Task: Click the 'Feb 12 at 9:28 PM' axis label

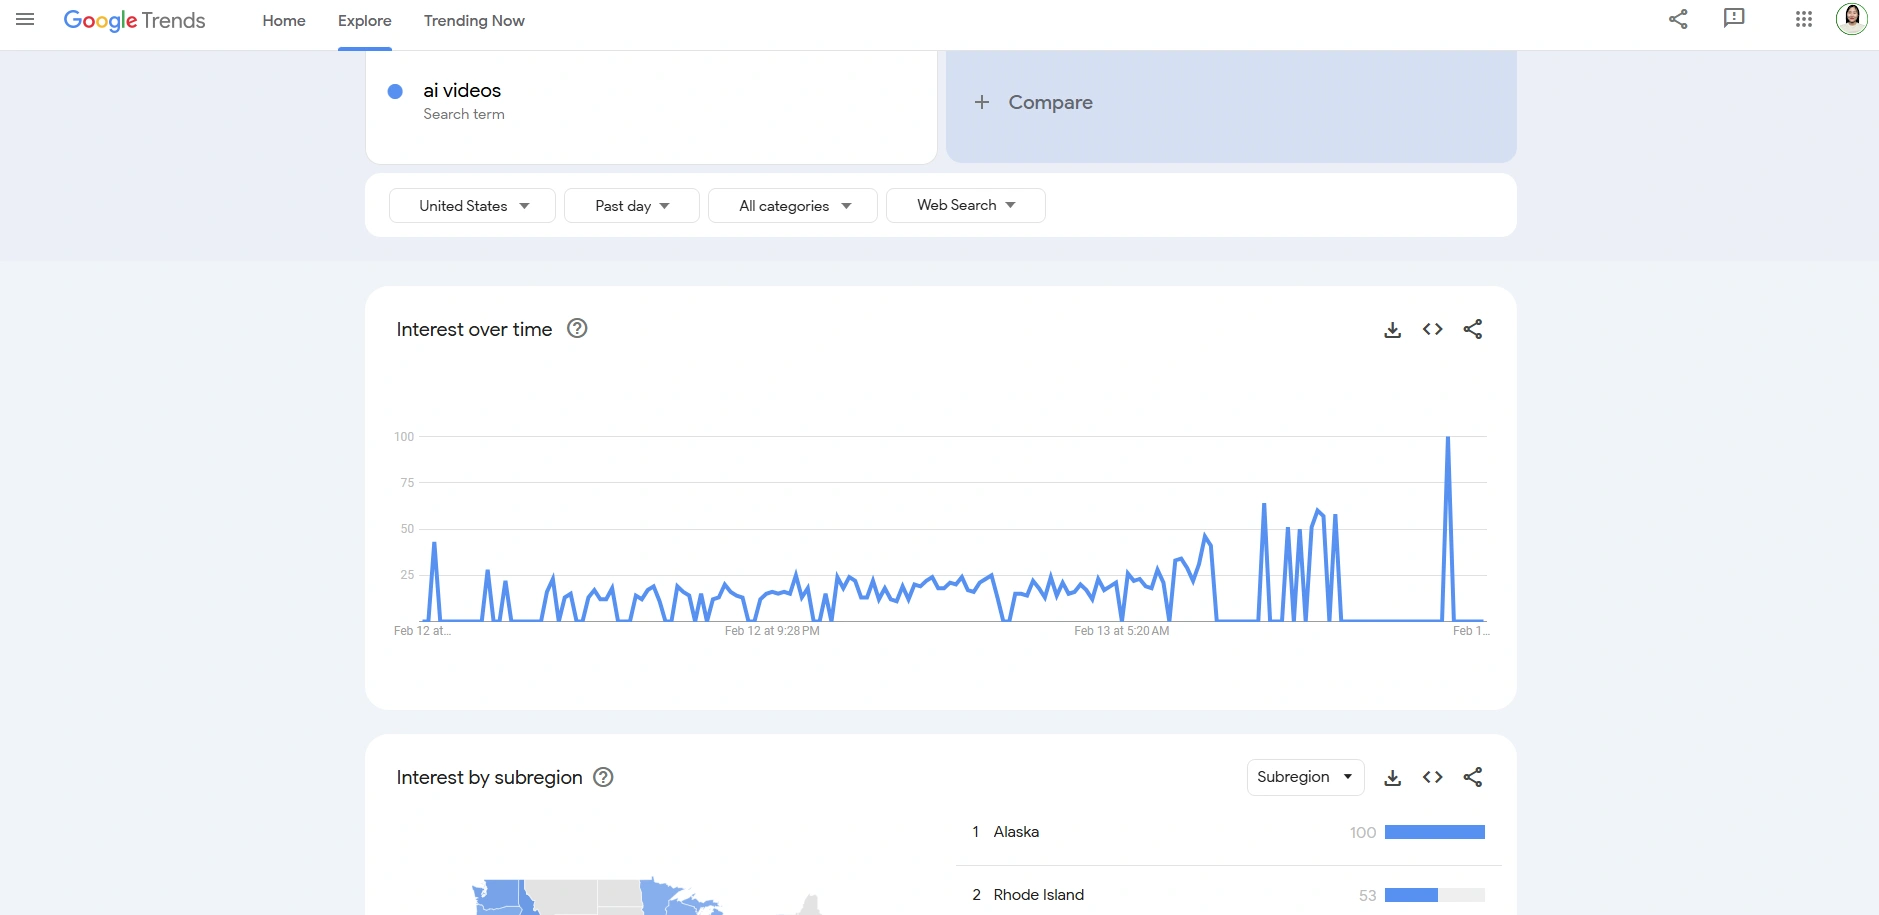Action: tap(772, 631)
